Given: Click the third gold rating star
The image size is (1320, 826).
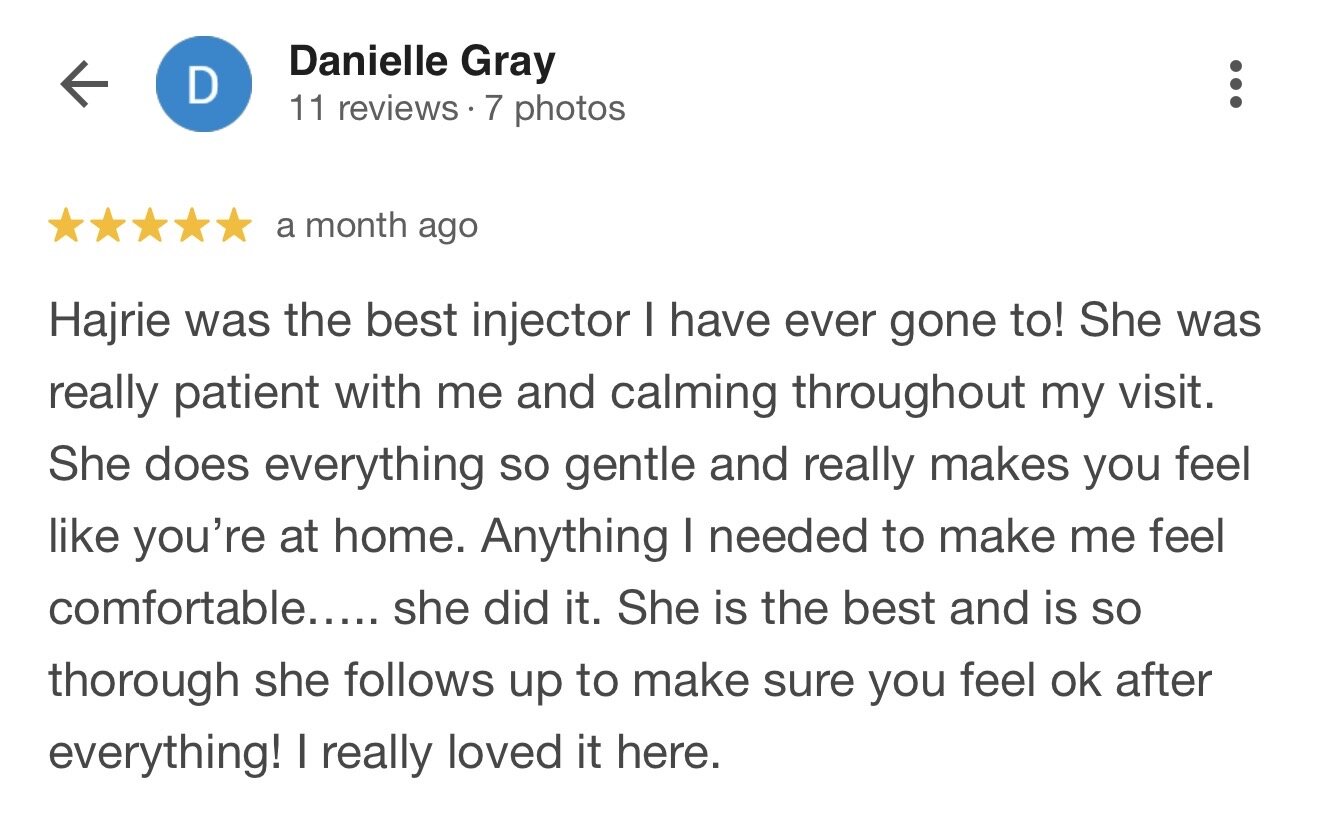Looking at the screenshot, I should [149, 227].
